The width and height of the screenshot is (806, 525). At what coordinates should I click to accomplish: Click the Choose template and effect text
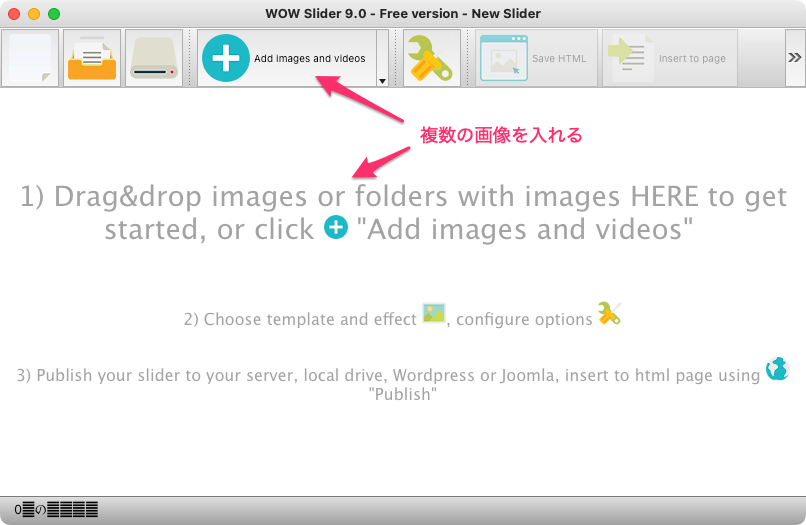click(x=299, y=320)
